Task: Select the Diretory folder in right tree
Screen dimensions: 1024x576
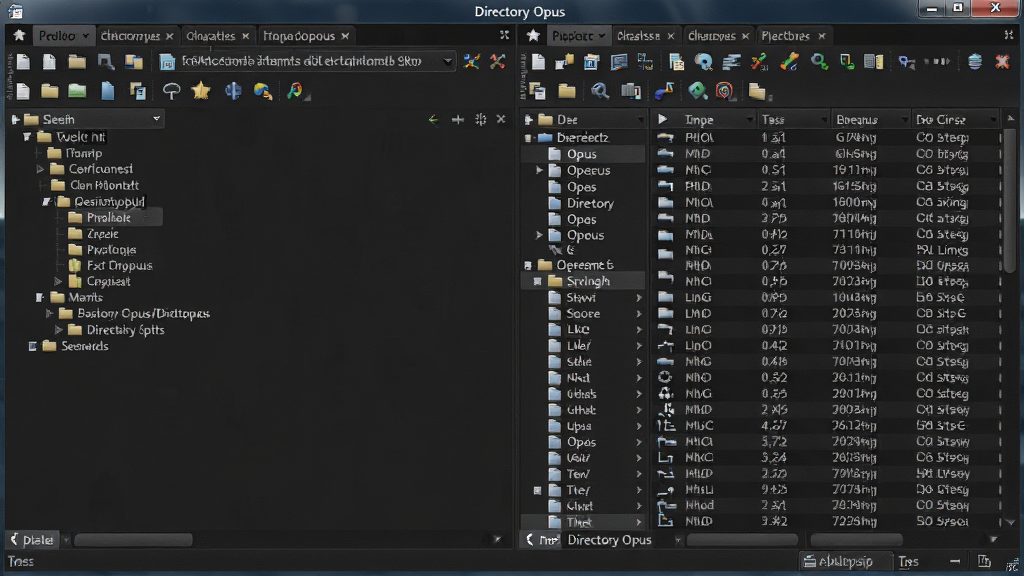Action: point(590,203)
